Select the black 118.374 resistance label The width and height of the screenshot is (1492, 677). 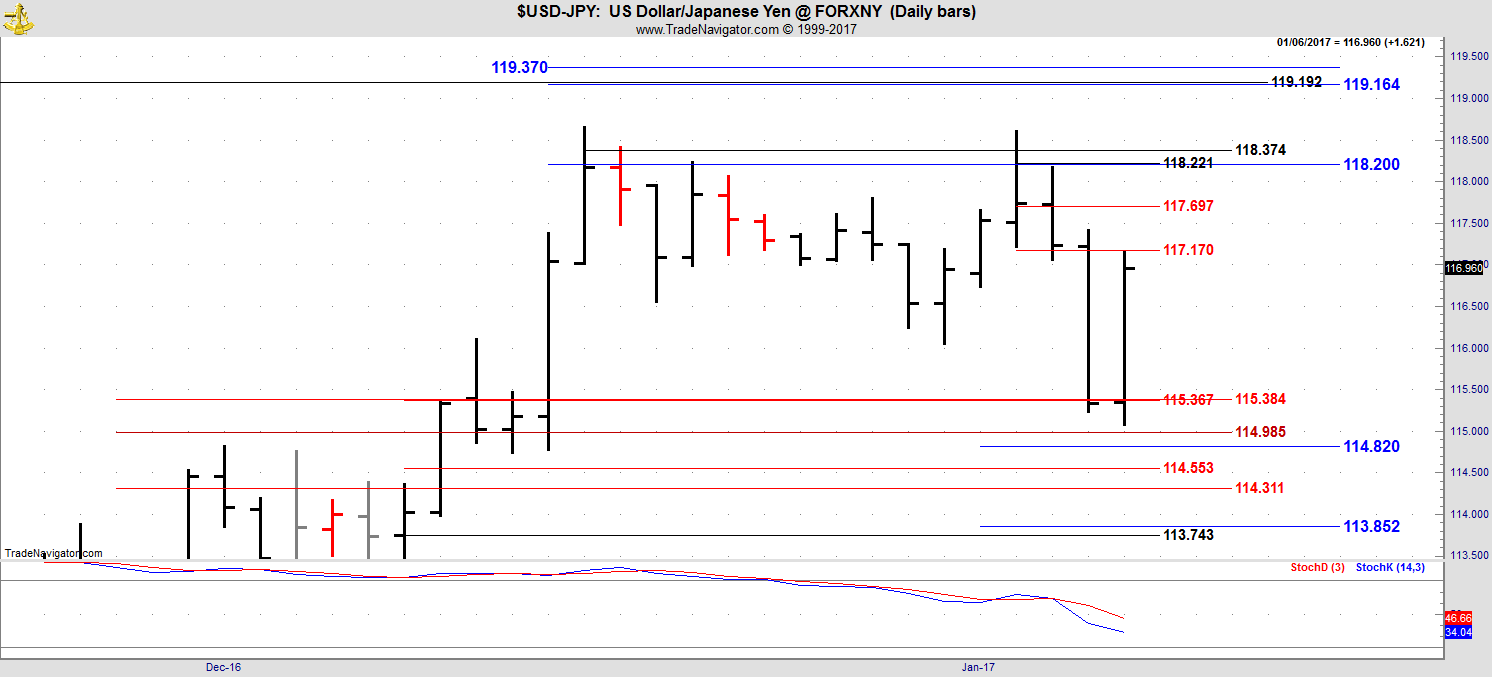(1260, 150)
